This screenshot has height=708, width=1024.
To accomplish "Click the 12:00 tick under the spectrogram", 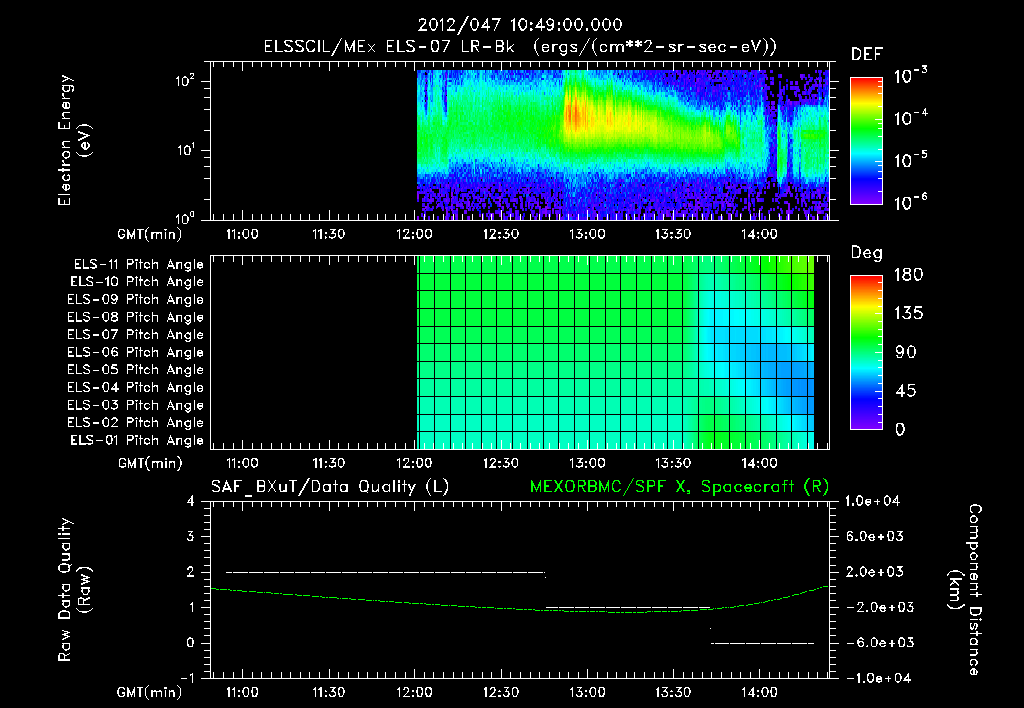I will 415,234.
